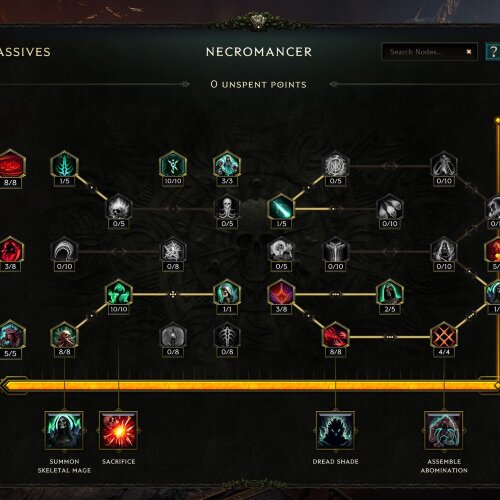Click the green slash node showing 1/5
Screen dimensions: 500x500
pyautogui.click(x=281, y=208)
